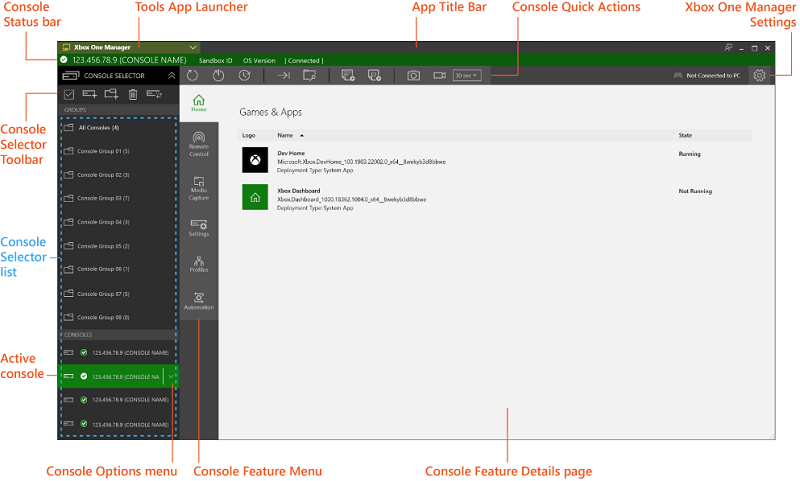Screen dimensions: 800x481
Task: Open the Remote Control feature tab
Action: pos(199,144)
